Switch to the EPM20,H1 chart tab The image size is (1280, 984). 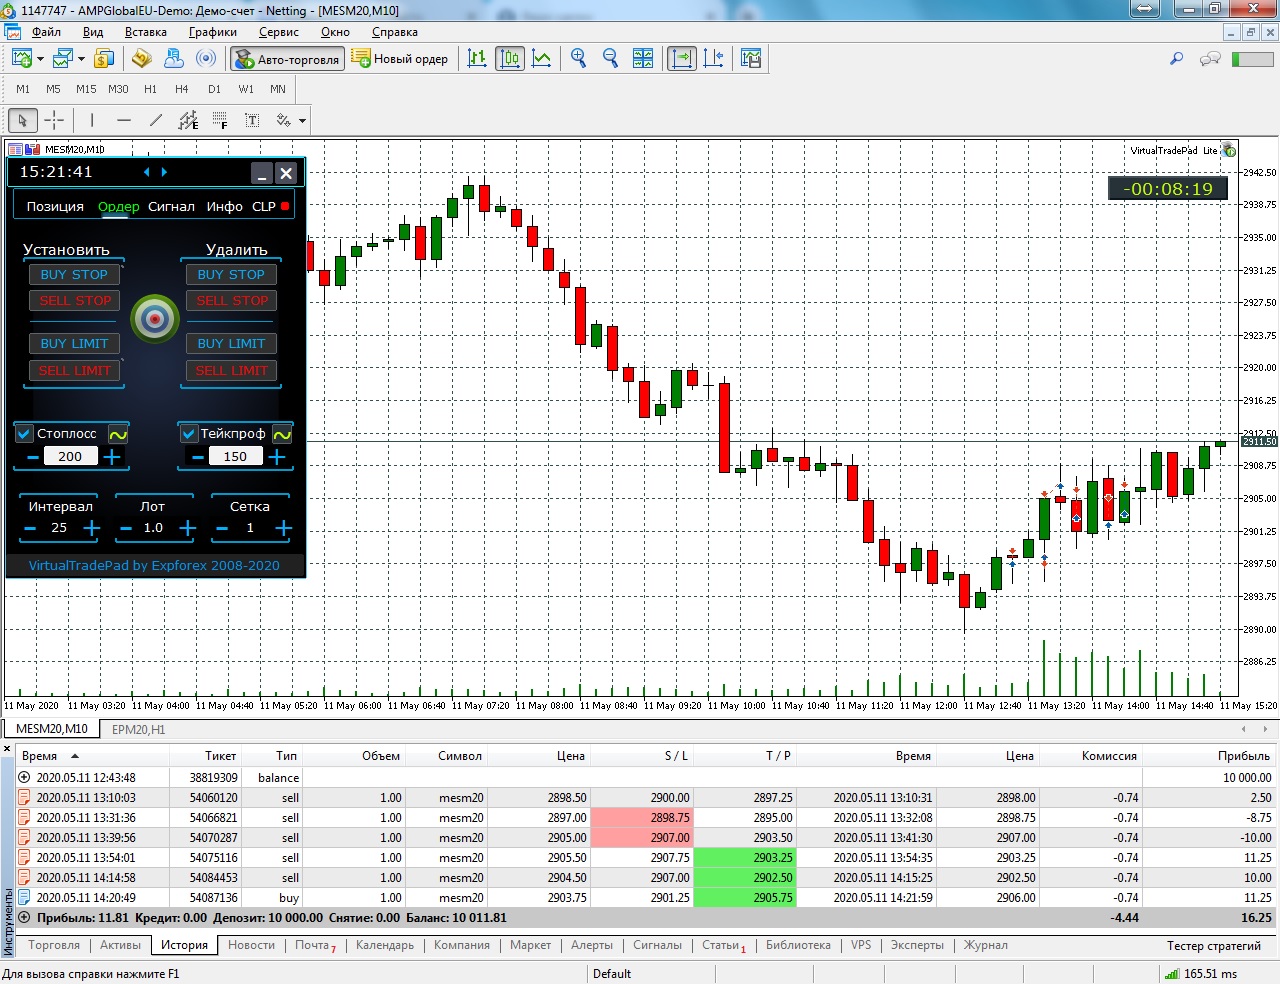(x=138, y=729)
